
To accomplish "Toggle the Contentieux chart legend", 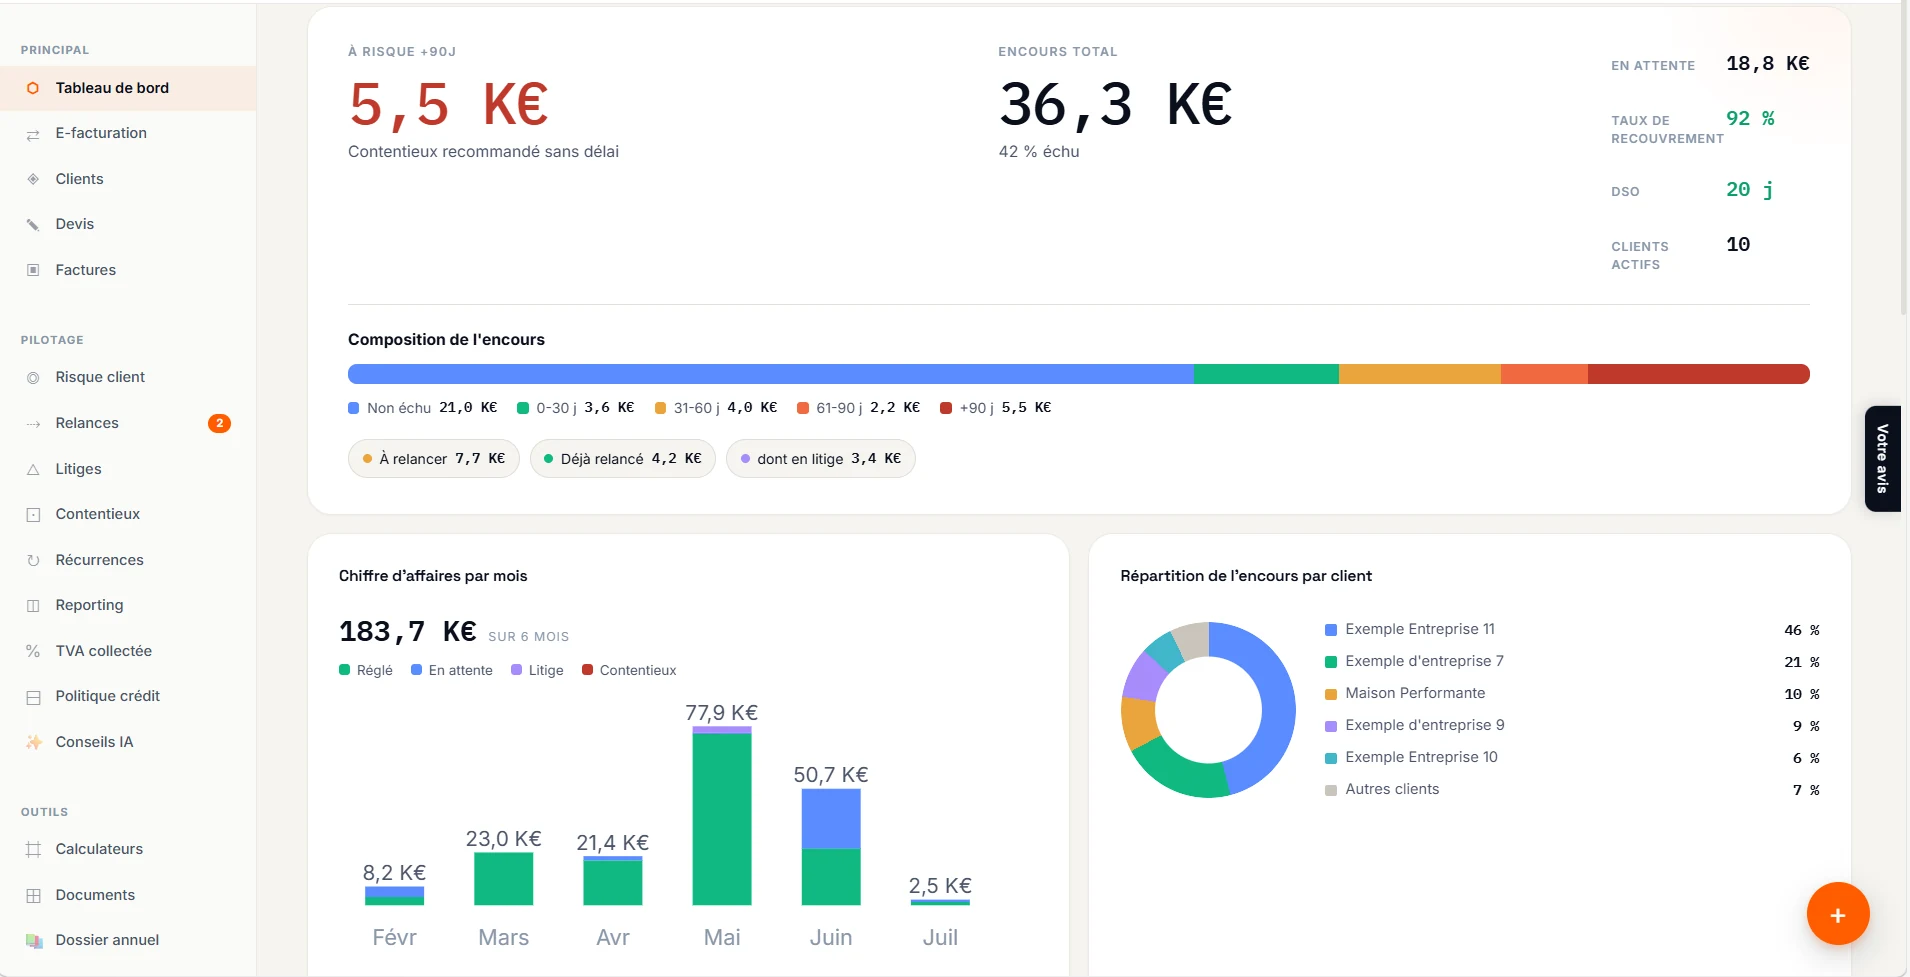I will coord(629,670).
